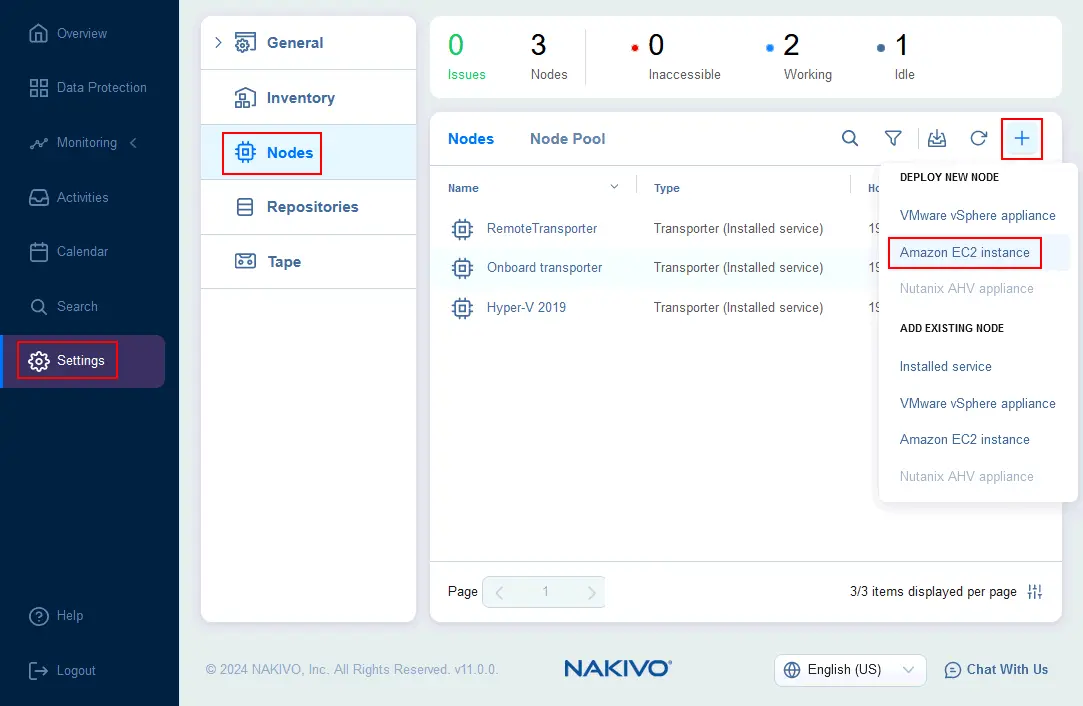This screenshot has height=706, width=1083.
Task: Click Hyper-V 2019's Transporter (Installed service) type
Action: coord(738,307)
